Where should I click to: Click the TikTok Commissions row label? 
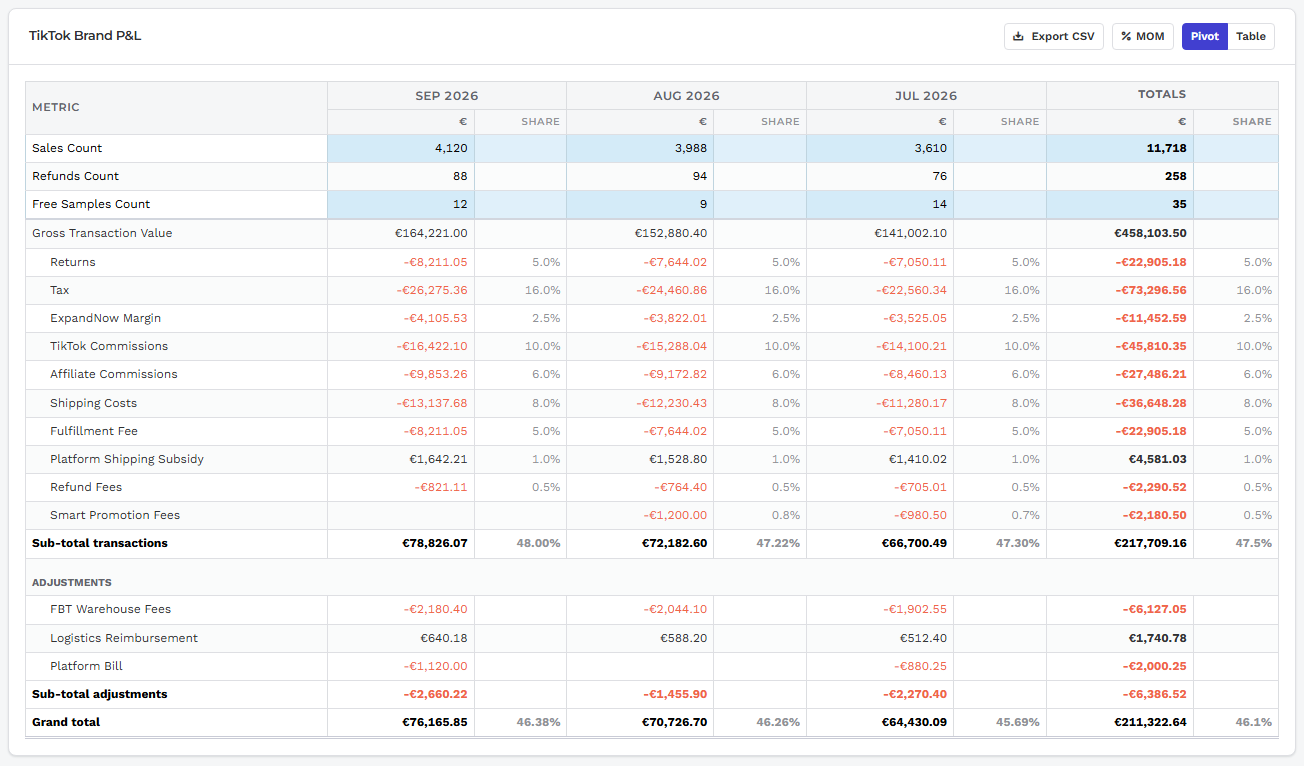pyautogui.click(x=109, y=346)
